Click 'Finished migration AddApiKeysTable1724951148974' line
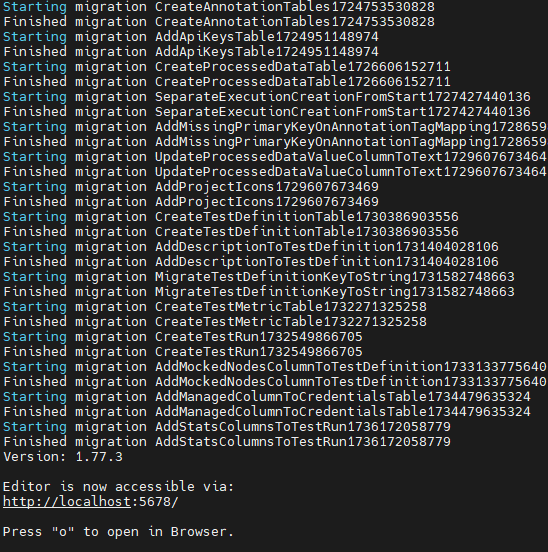This screenshot has height=552, width=548. coord(191,52)
